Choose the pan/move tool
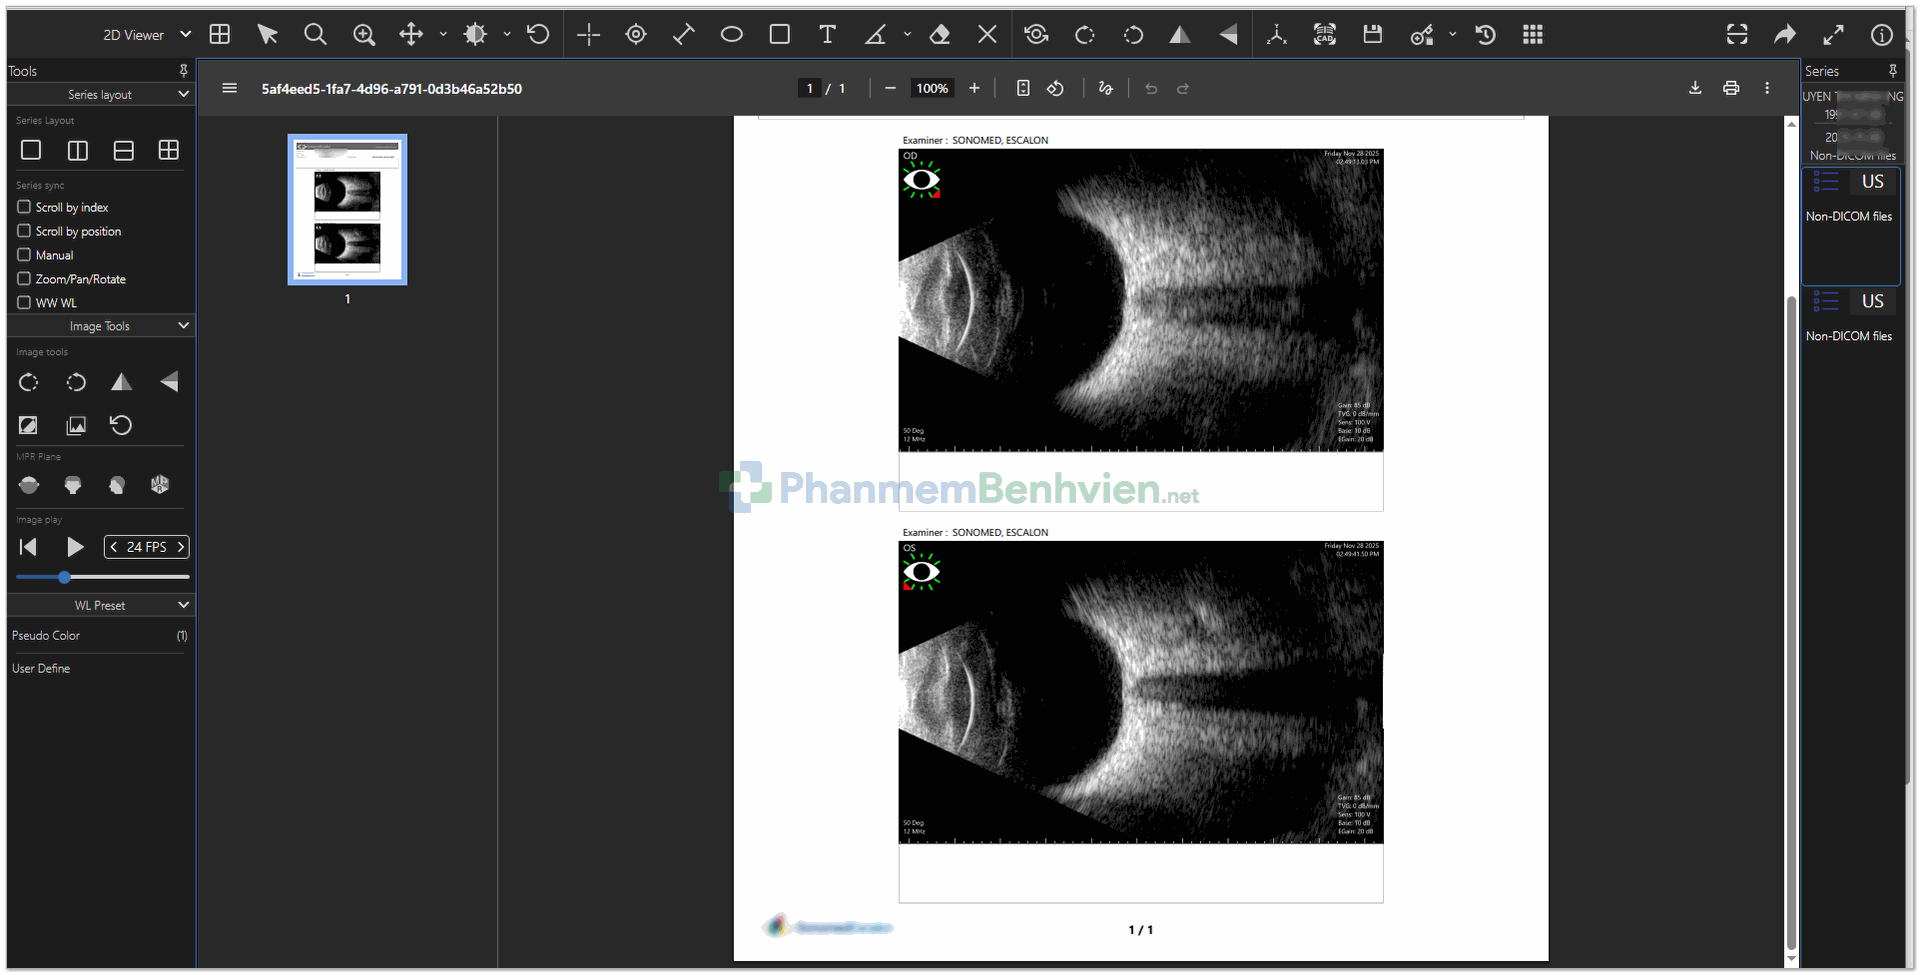1920x975 pixels. [x=411, y=35]
